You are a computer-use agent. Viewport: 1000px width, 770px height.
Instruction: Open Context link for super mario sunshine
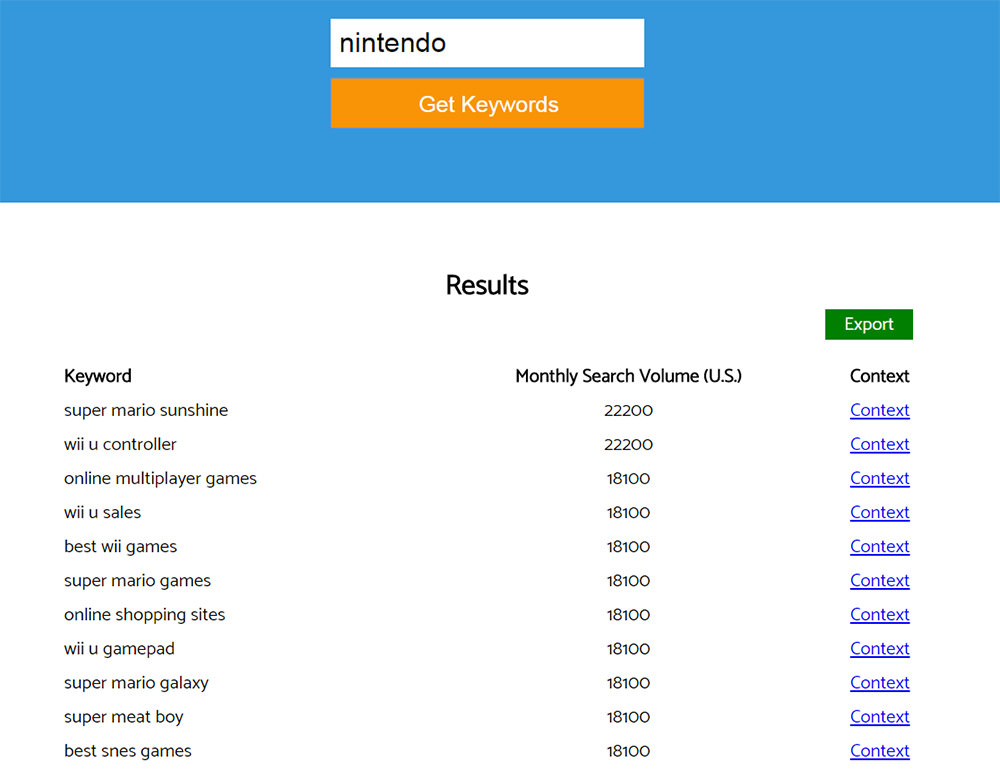(x=879, y=410)
